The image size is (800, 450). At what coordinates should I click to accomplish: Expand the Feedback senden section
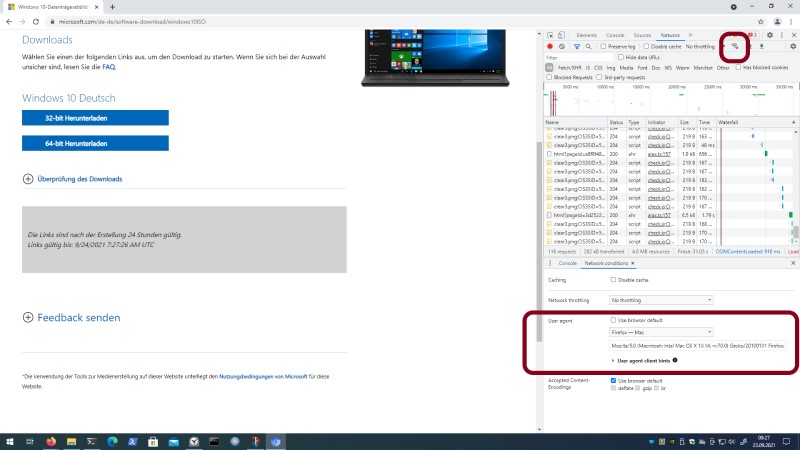coord(71,318)
